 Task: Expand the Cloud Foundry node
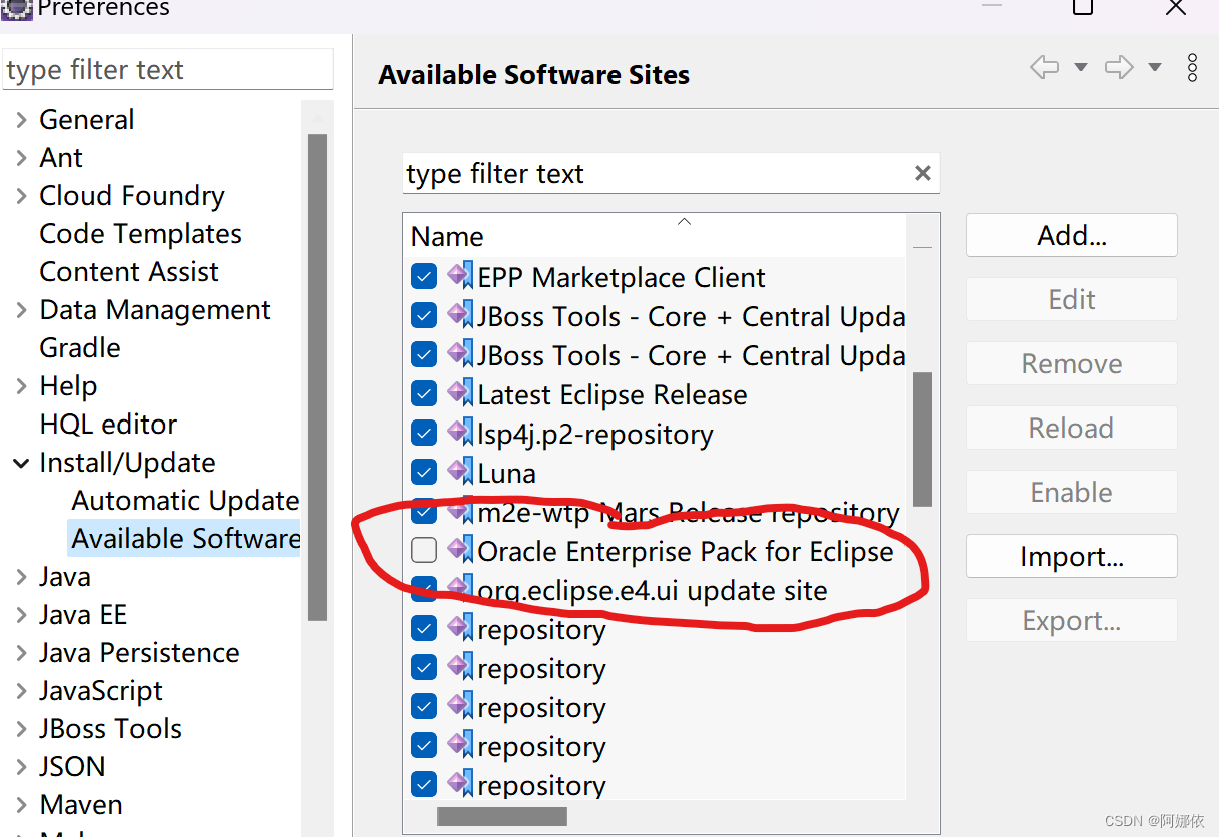coord(21,196)
